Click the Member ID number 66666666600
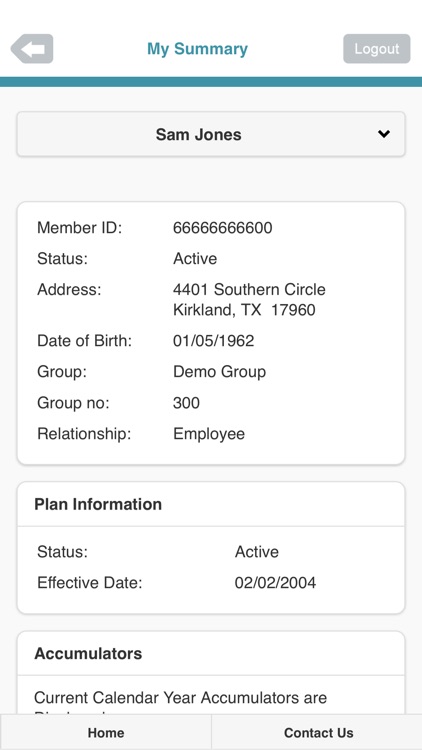 tap(222, 228)
